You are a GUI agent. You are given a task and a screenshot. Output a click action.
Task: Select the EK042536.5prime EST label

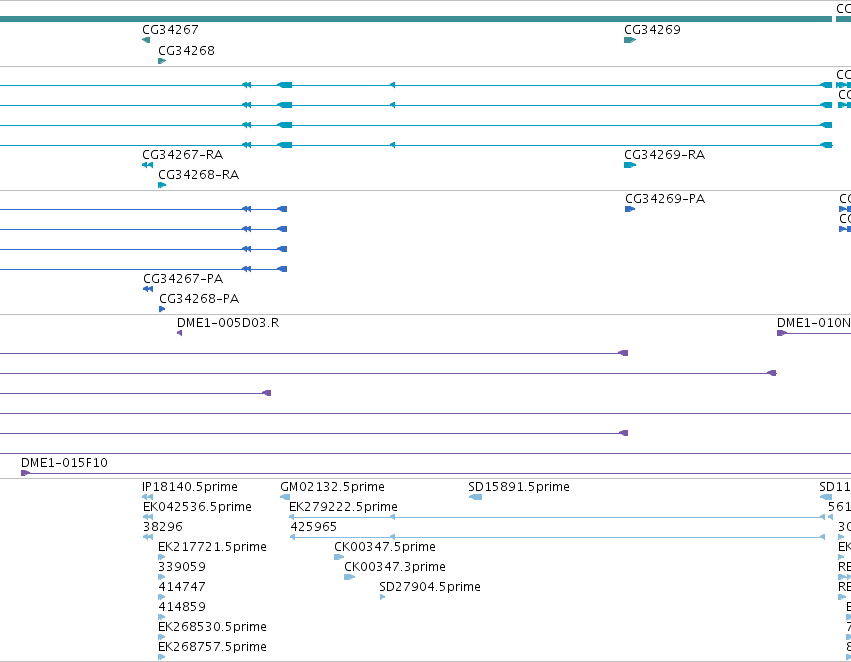point(197,507)
